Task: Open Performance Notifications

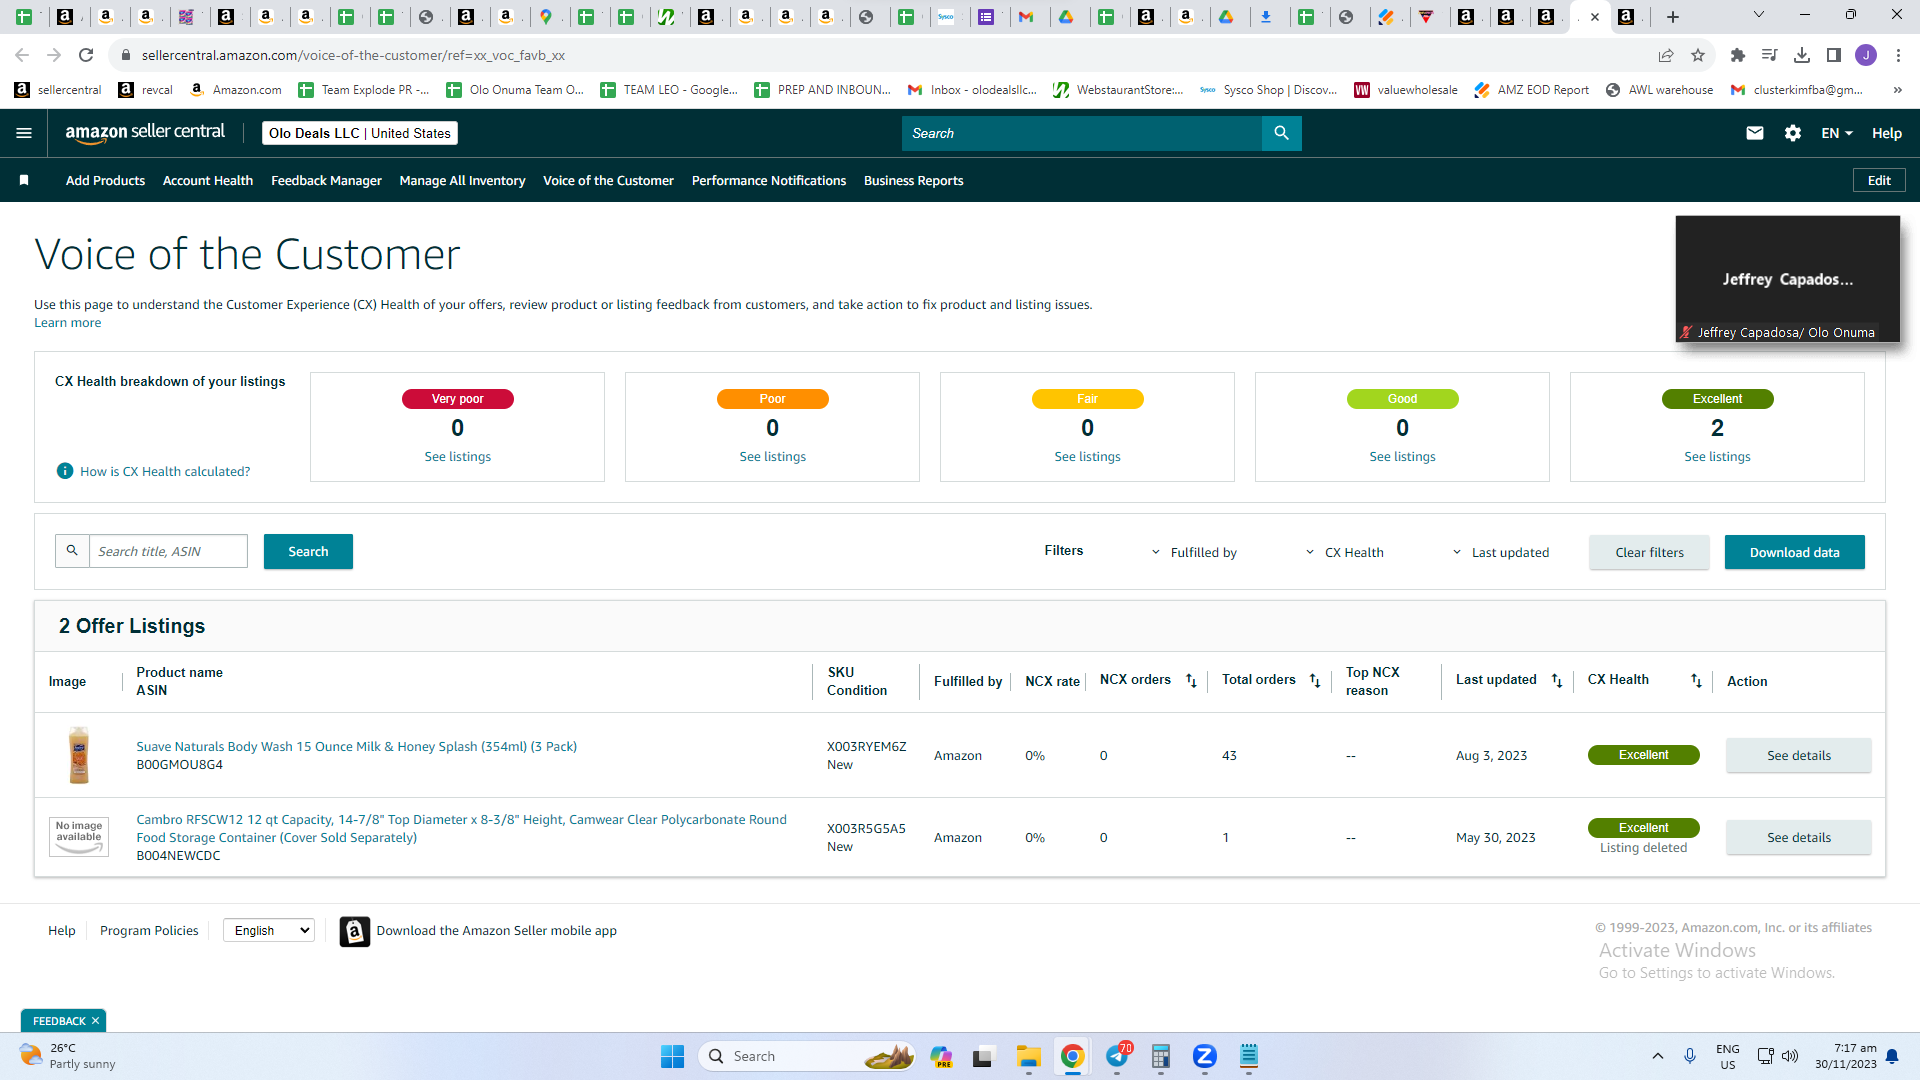Action: tap(768, 181)
